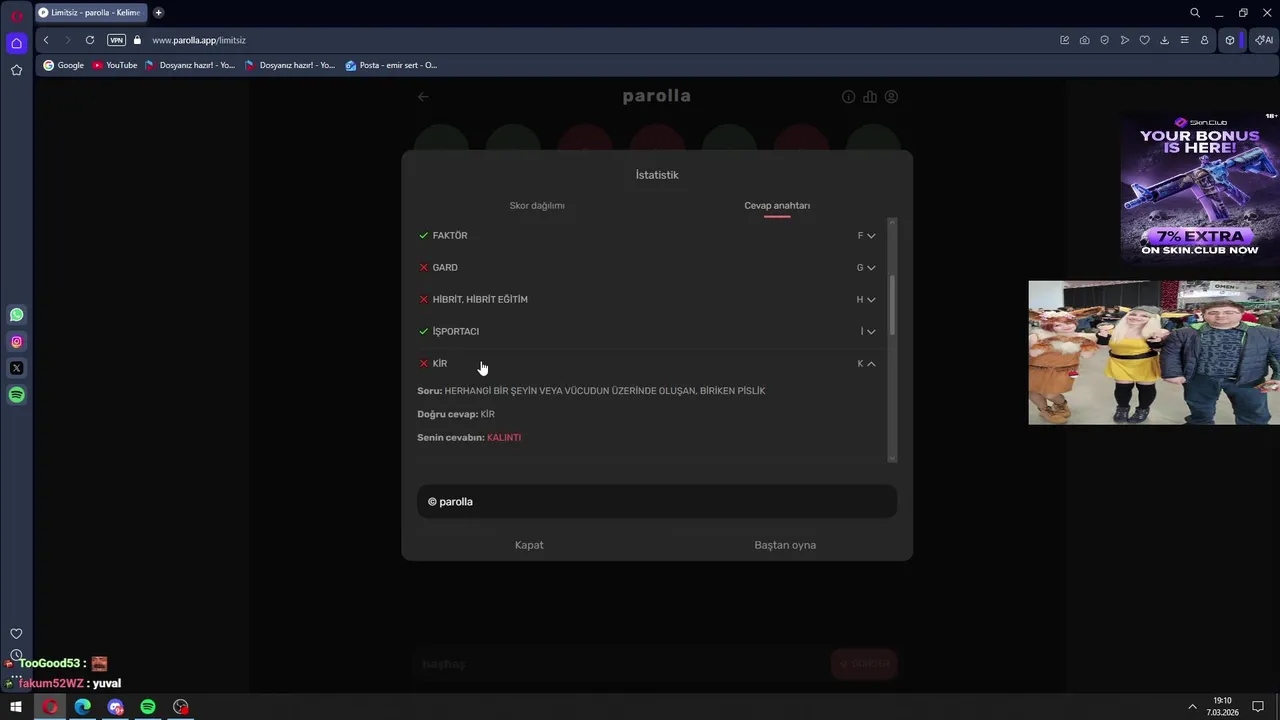Select the Cevap anahtarı tab
This screenshot has height=720, width=1280.
tap(777, 206)
